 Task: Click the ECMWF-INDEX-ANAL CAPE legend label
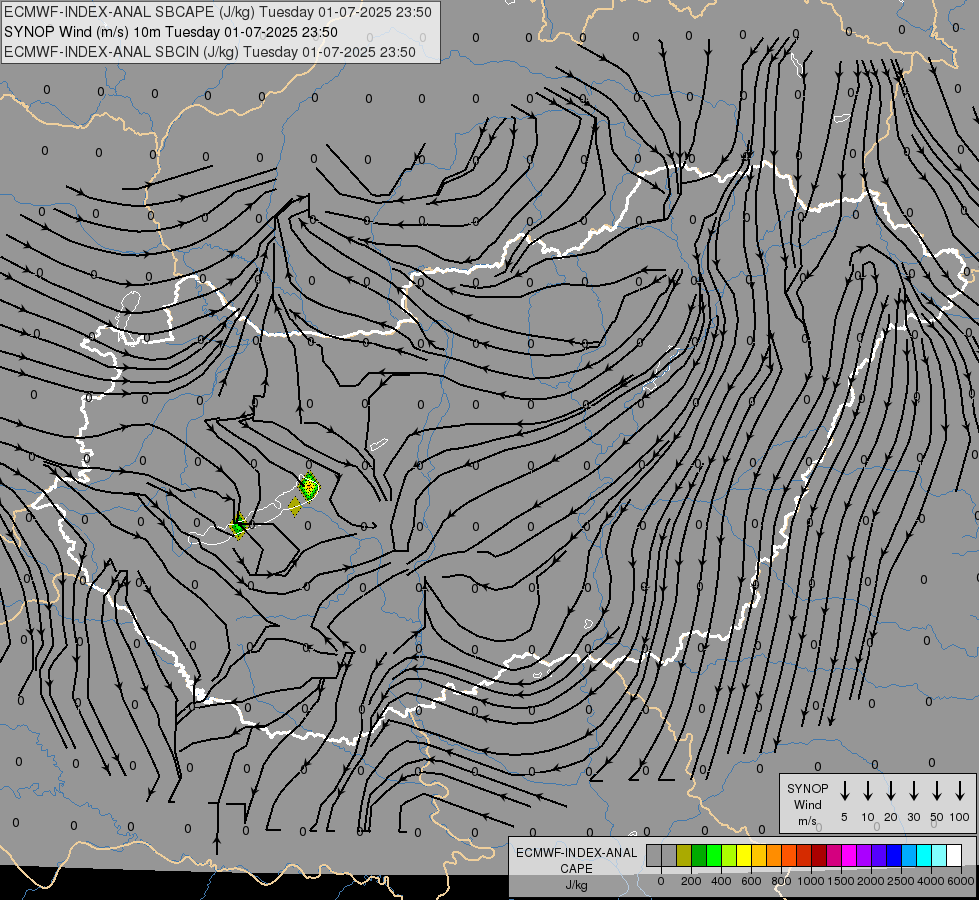[x=576, y=860]
